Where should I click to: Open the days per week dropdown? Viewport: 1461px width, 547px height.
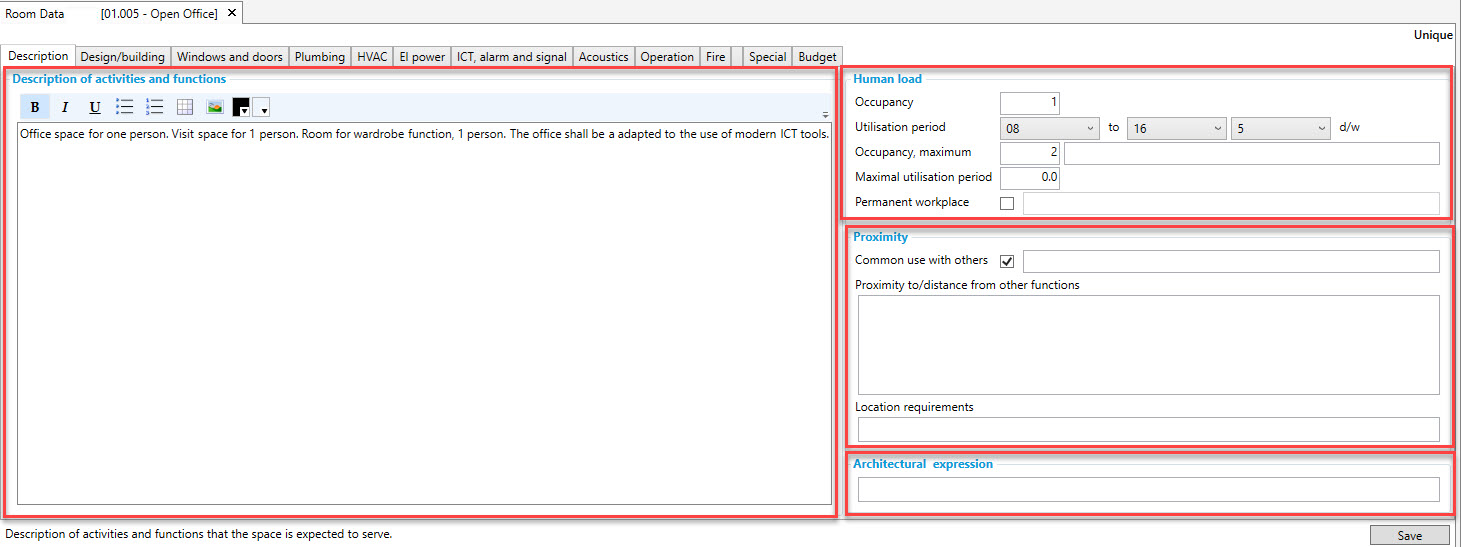pyautogui.click(x=1281, y=129)
